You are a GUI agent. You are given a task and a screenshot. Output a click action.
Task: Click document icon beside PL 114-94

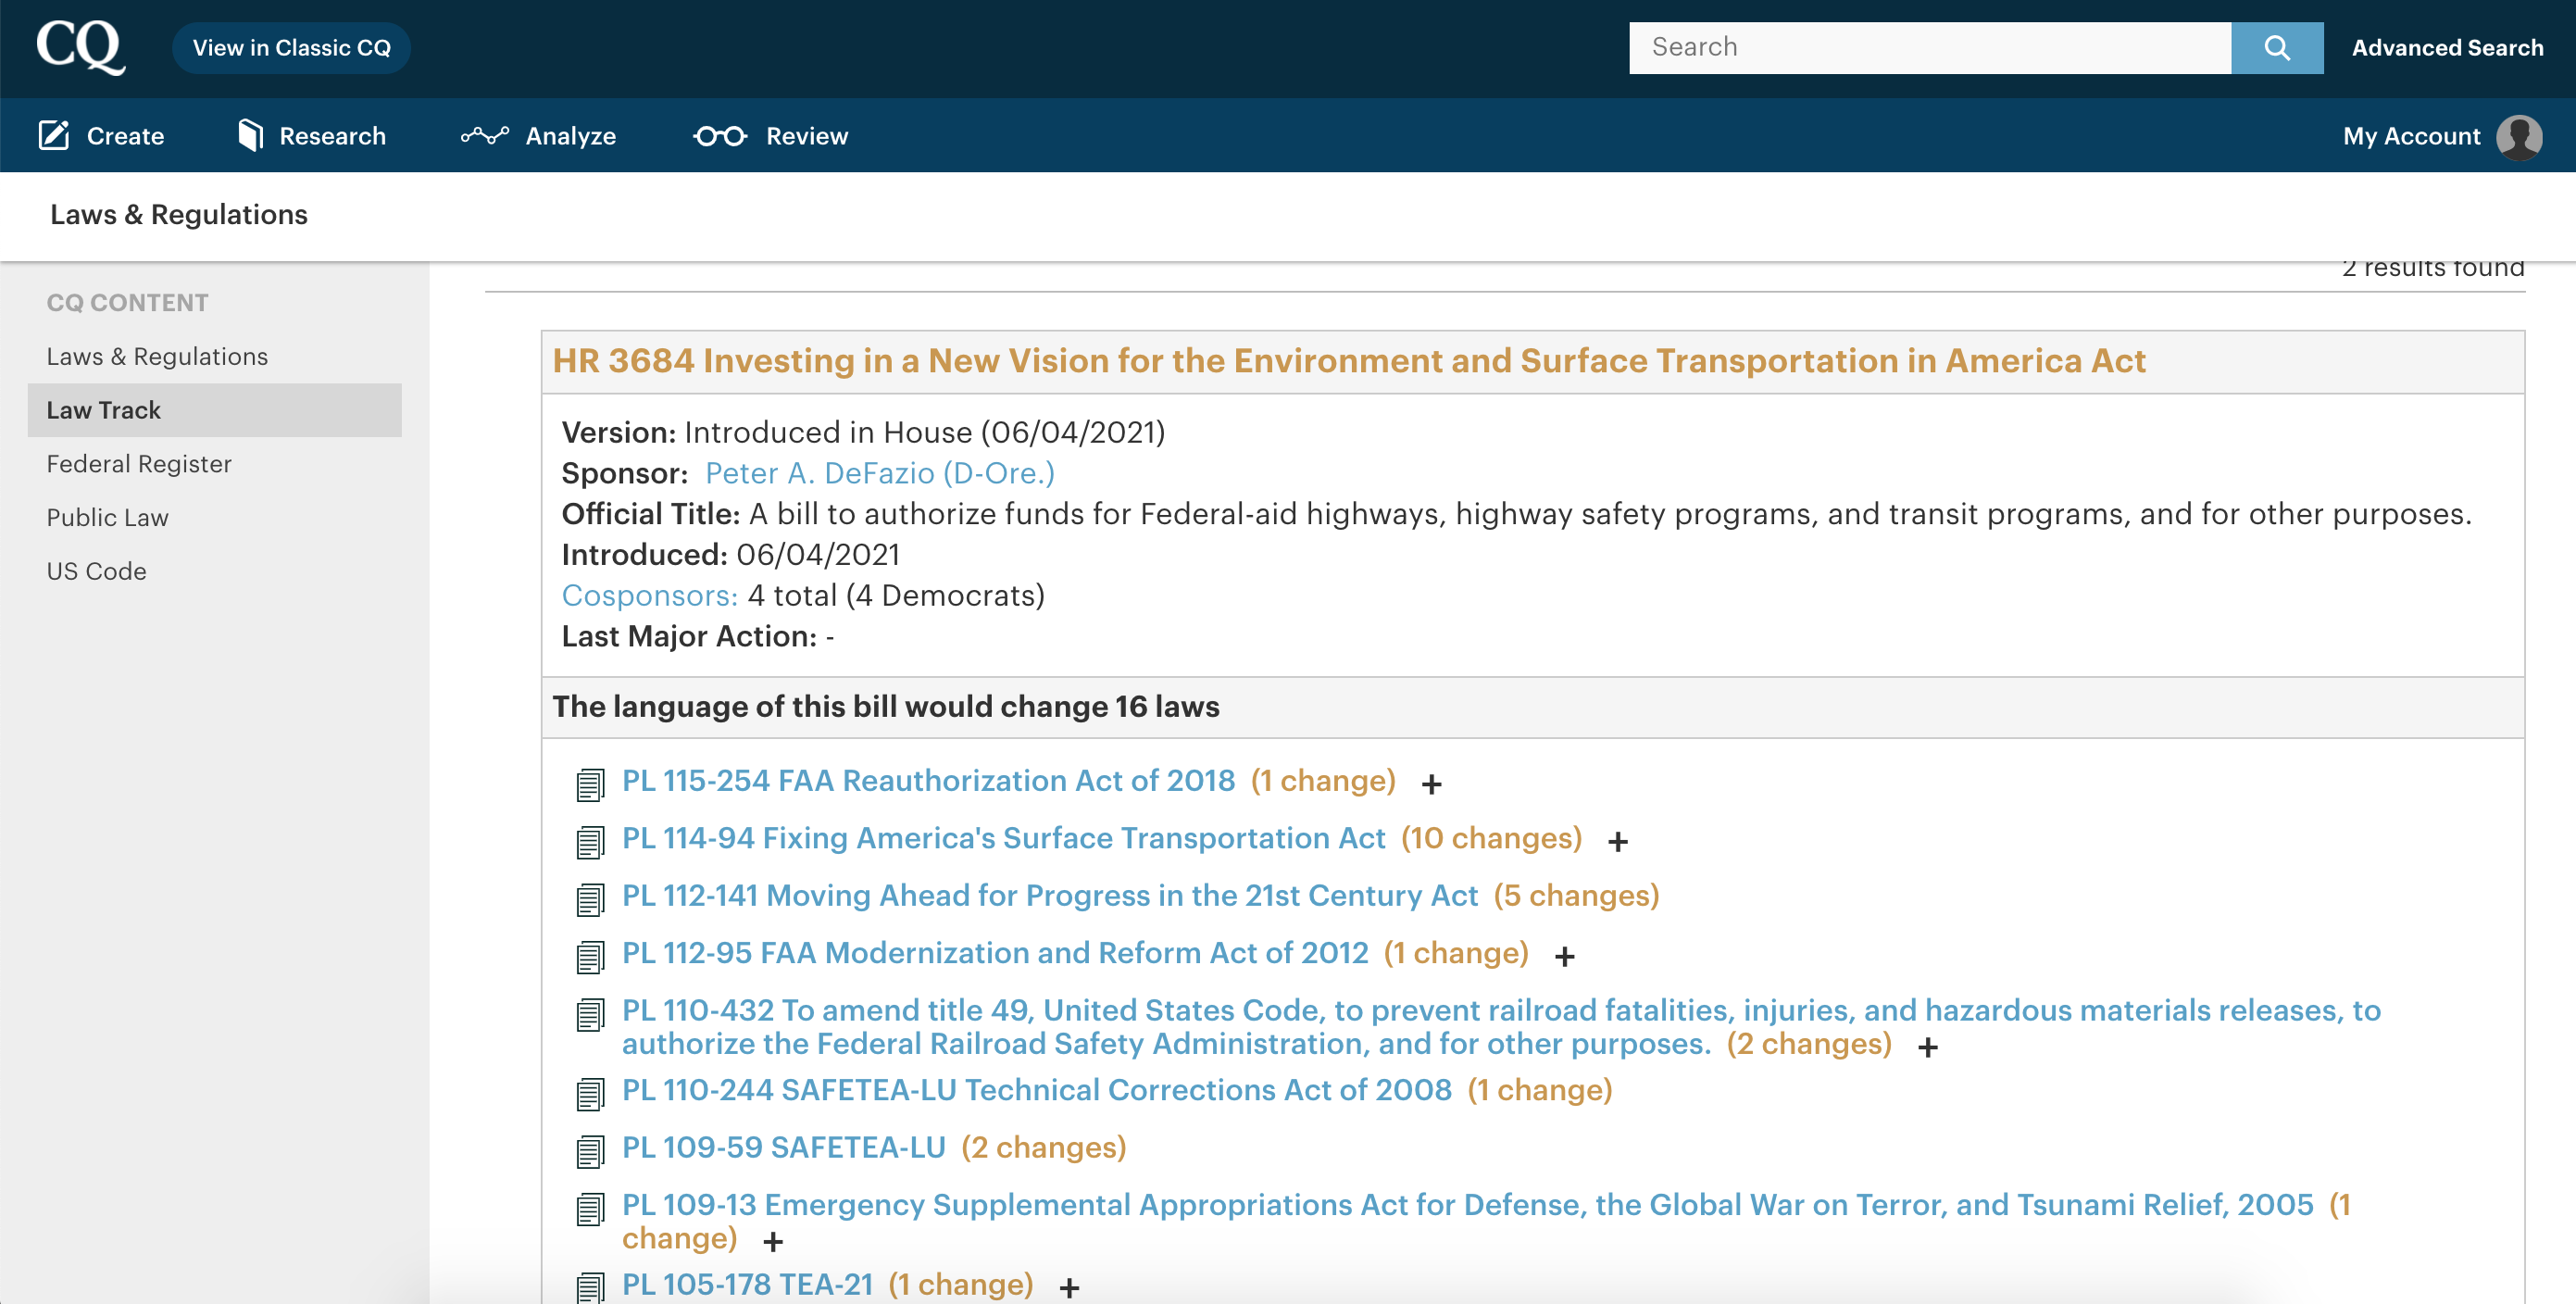pos(590,842)
